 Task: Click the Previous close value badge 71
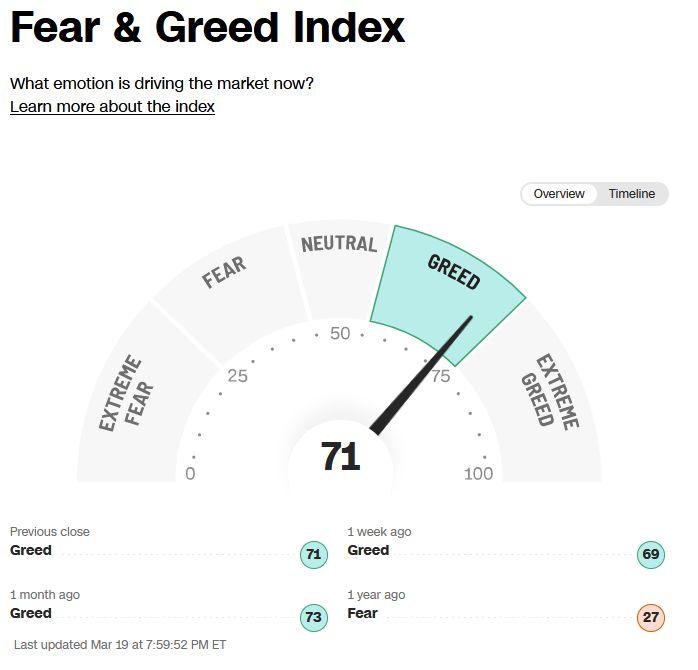pyautogui.click(x=314, y=555)
